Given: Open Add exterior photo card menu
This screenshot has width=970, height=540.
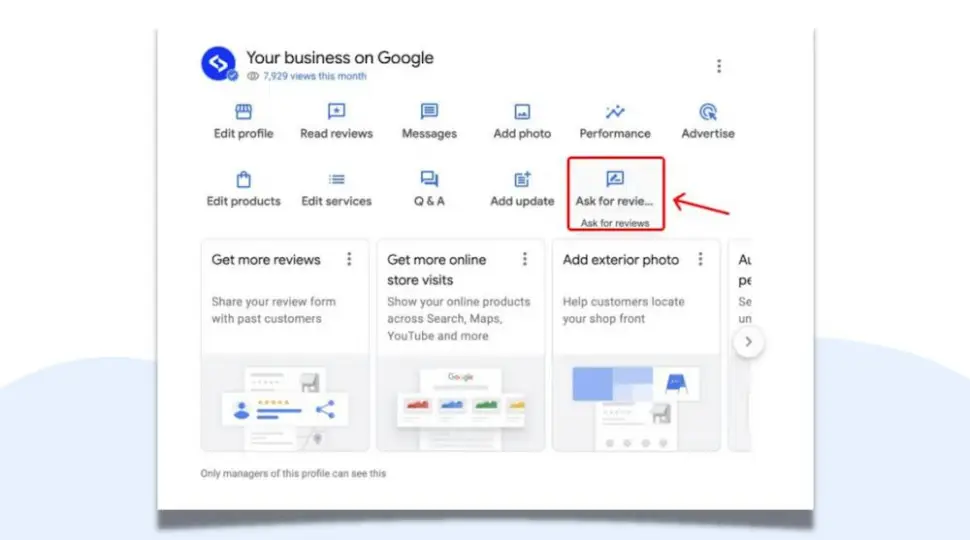Looking at the screenshot, I should tap(700, 259).
